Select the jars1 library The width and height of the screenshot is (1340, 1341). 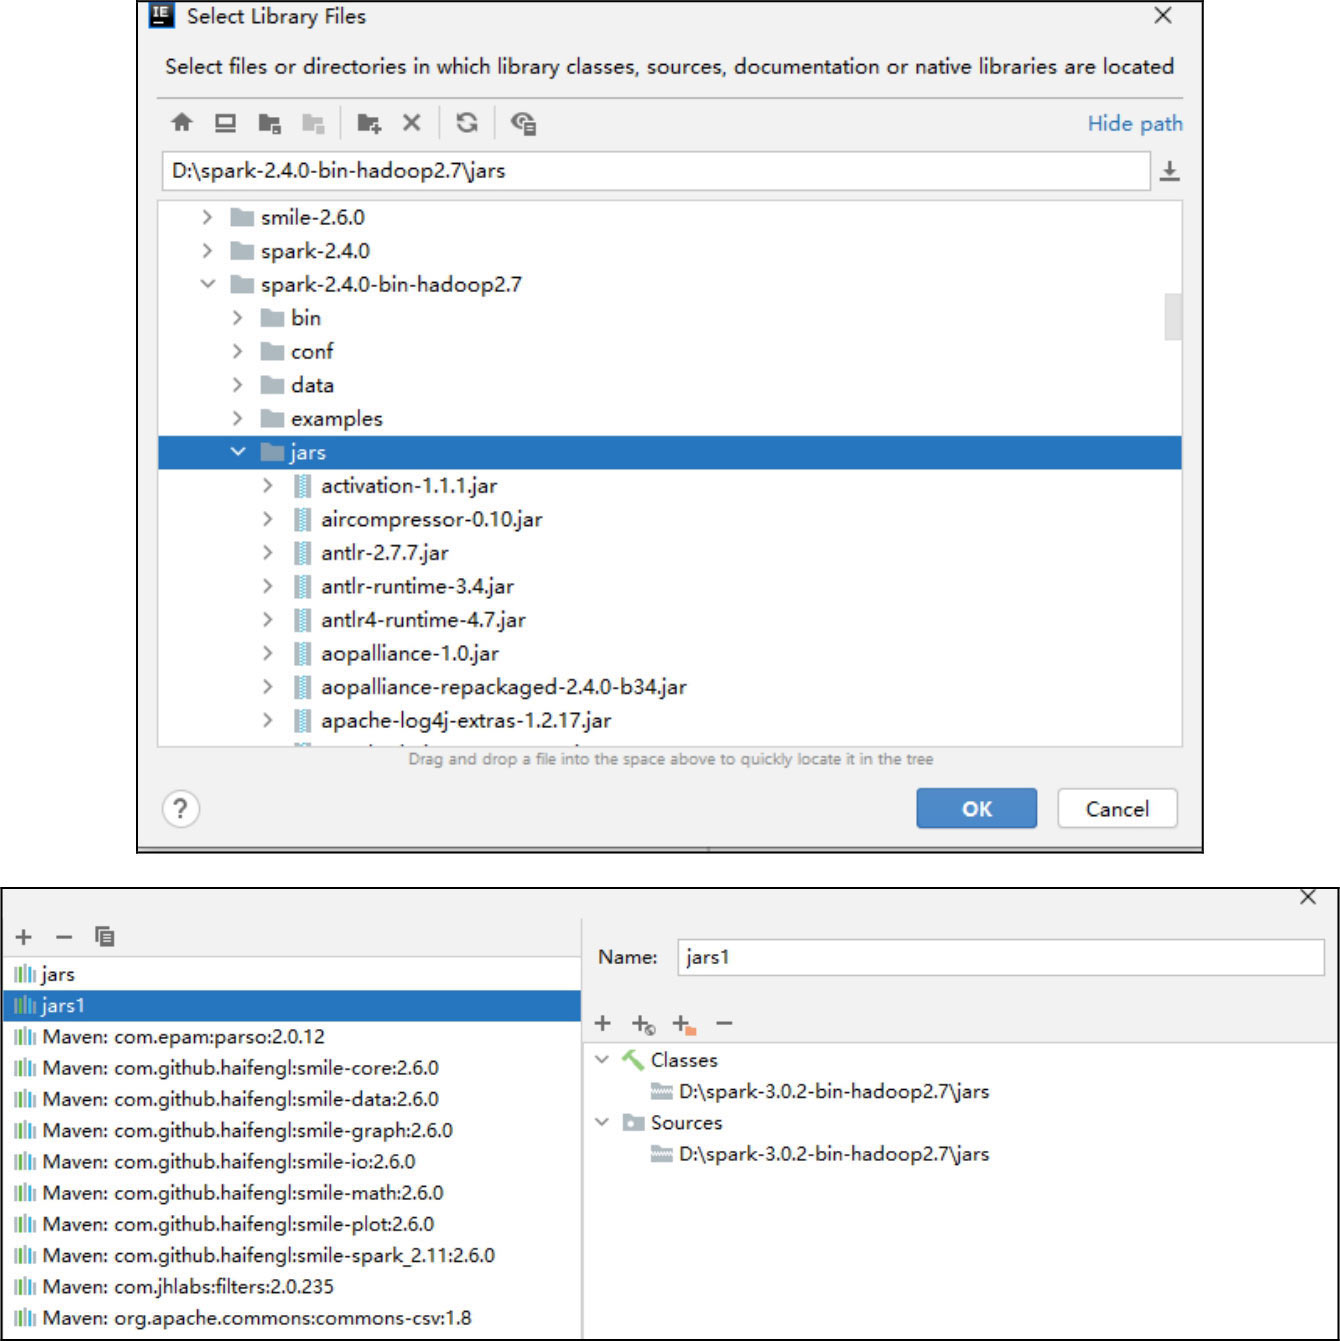(291, 1005)
